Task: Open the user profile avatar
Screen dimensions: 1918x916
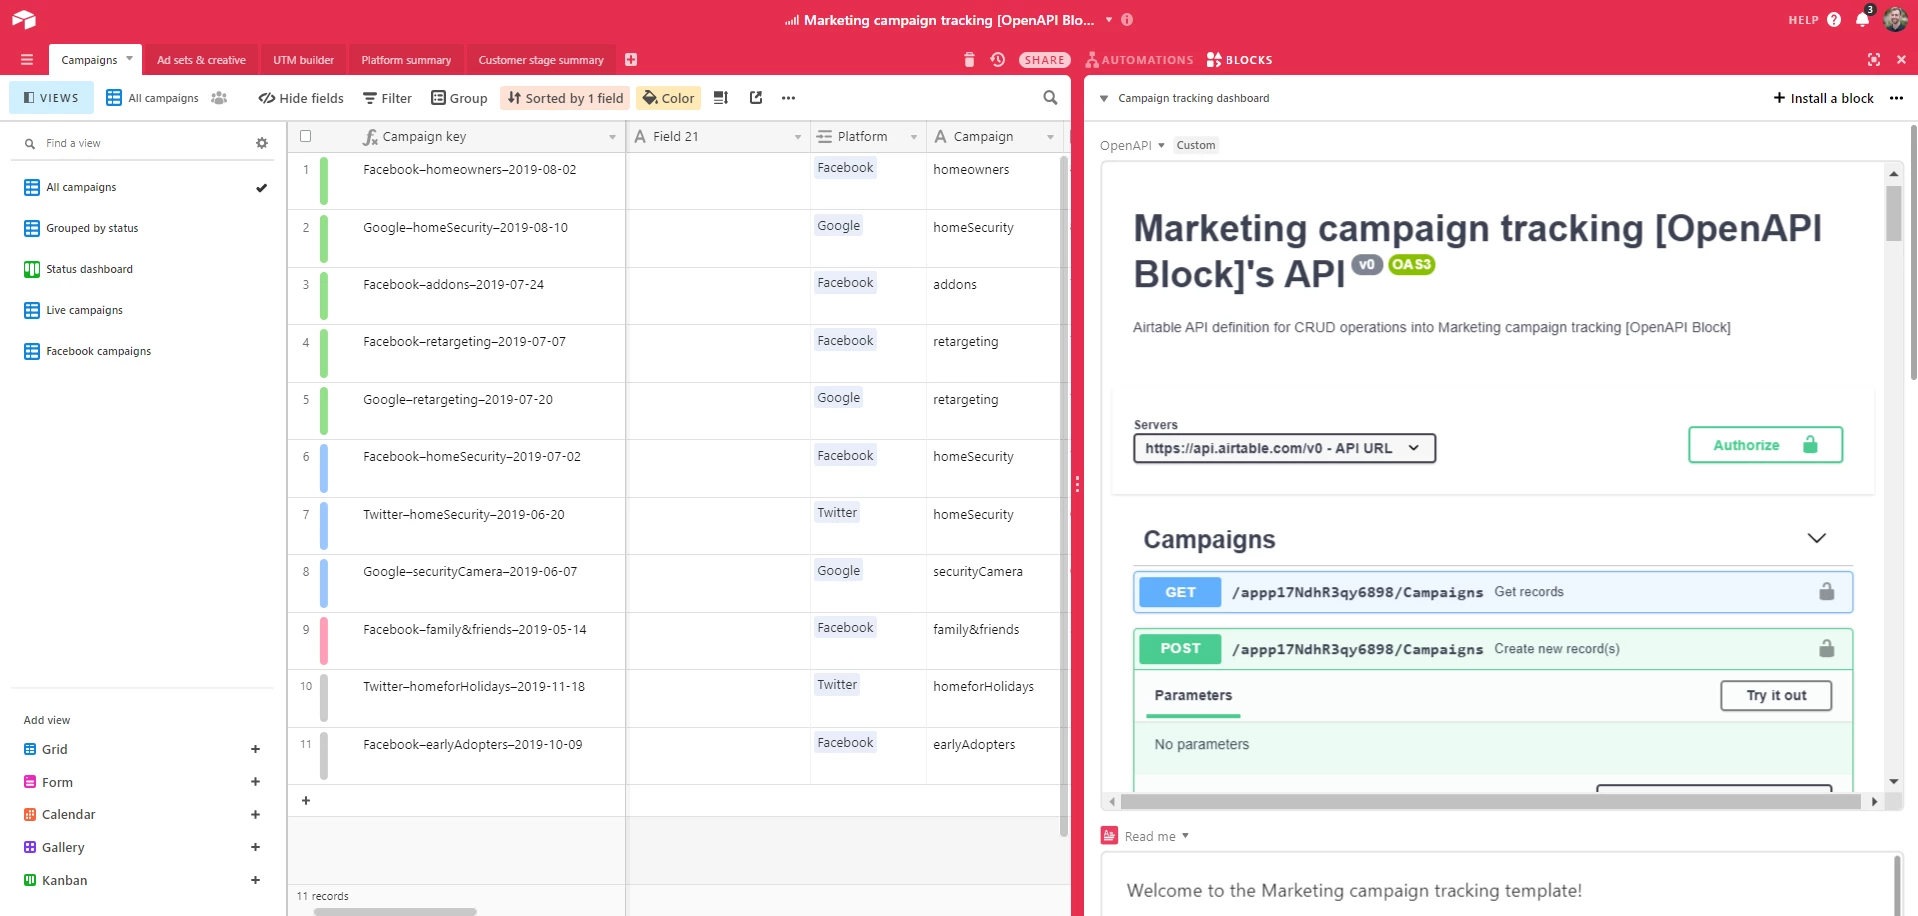Action: click(1895, 19)
